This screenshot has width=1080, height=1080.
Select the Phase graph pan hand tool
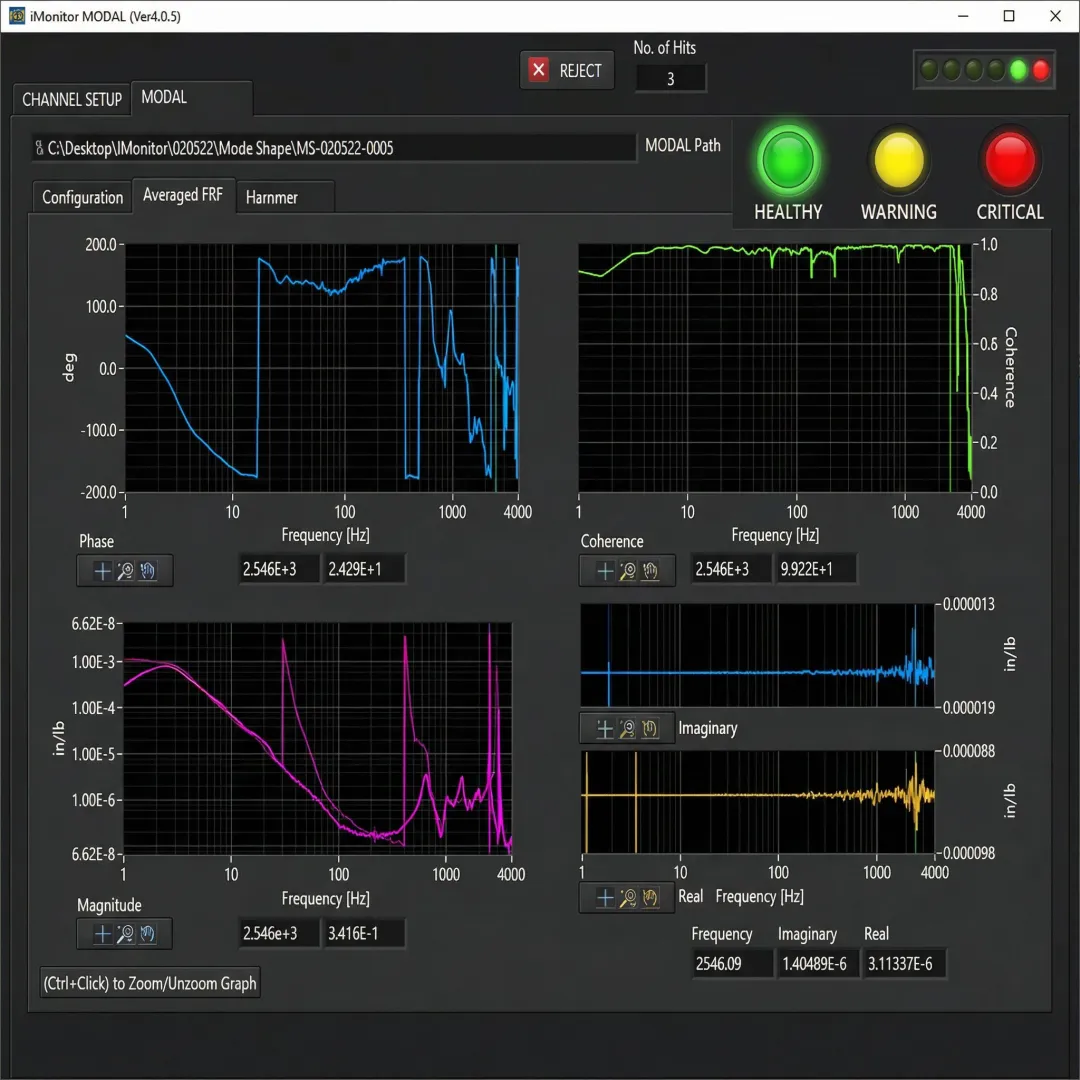pyautogui.click(x=147, y=571)
